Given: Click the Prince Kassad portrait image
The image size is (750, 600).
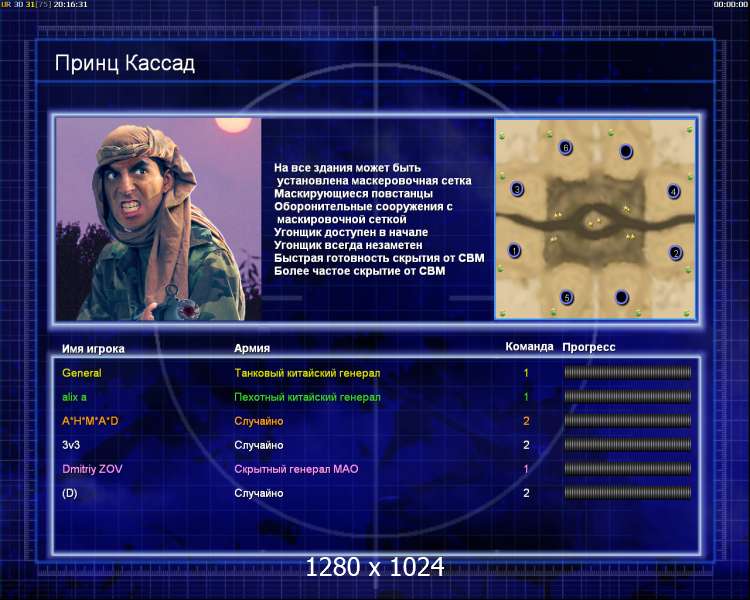Looking at the screenshot, I should click(x=158, y=219).
